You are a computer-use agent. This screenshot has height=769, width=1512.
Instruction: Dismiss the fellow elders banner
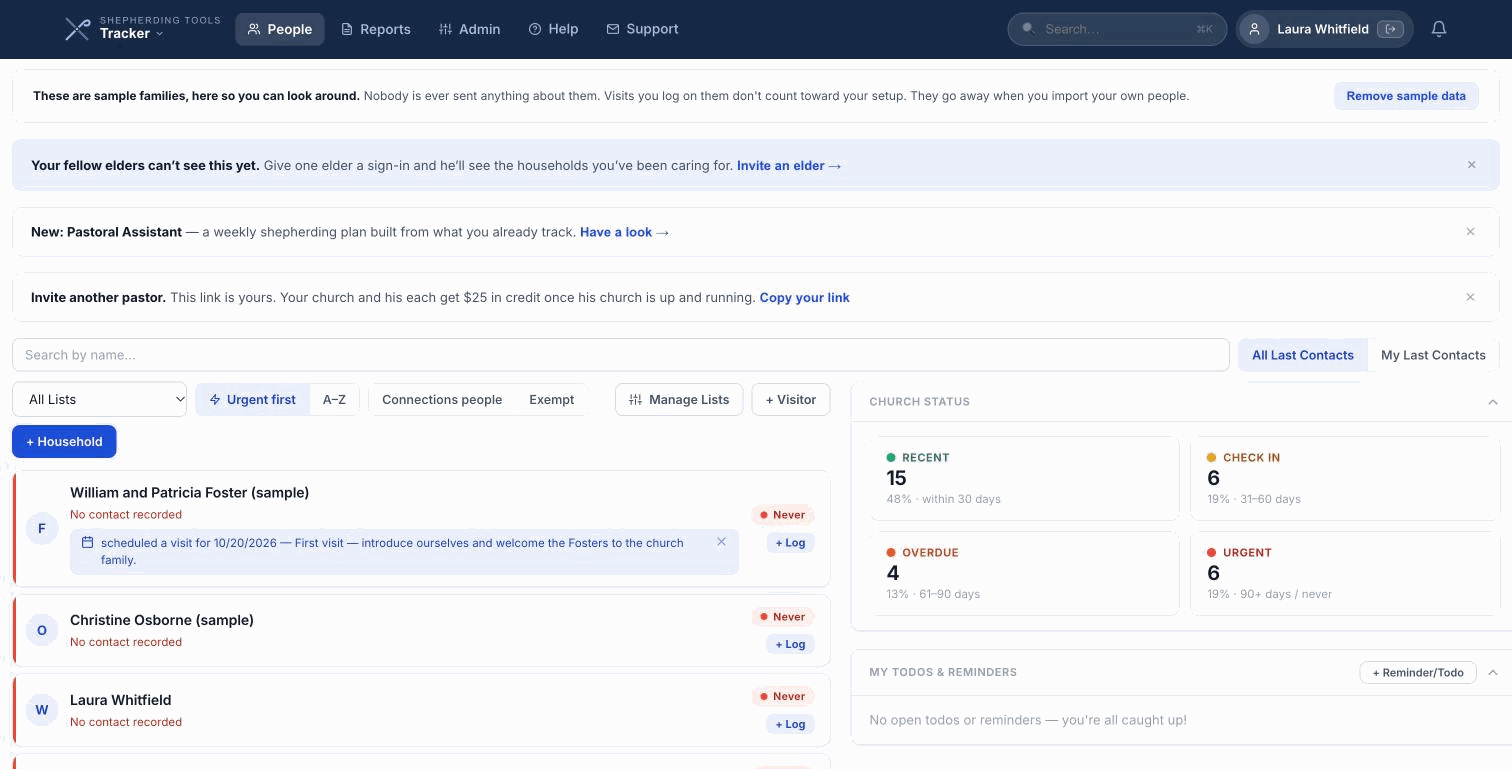coord(1471,165)
